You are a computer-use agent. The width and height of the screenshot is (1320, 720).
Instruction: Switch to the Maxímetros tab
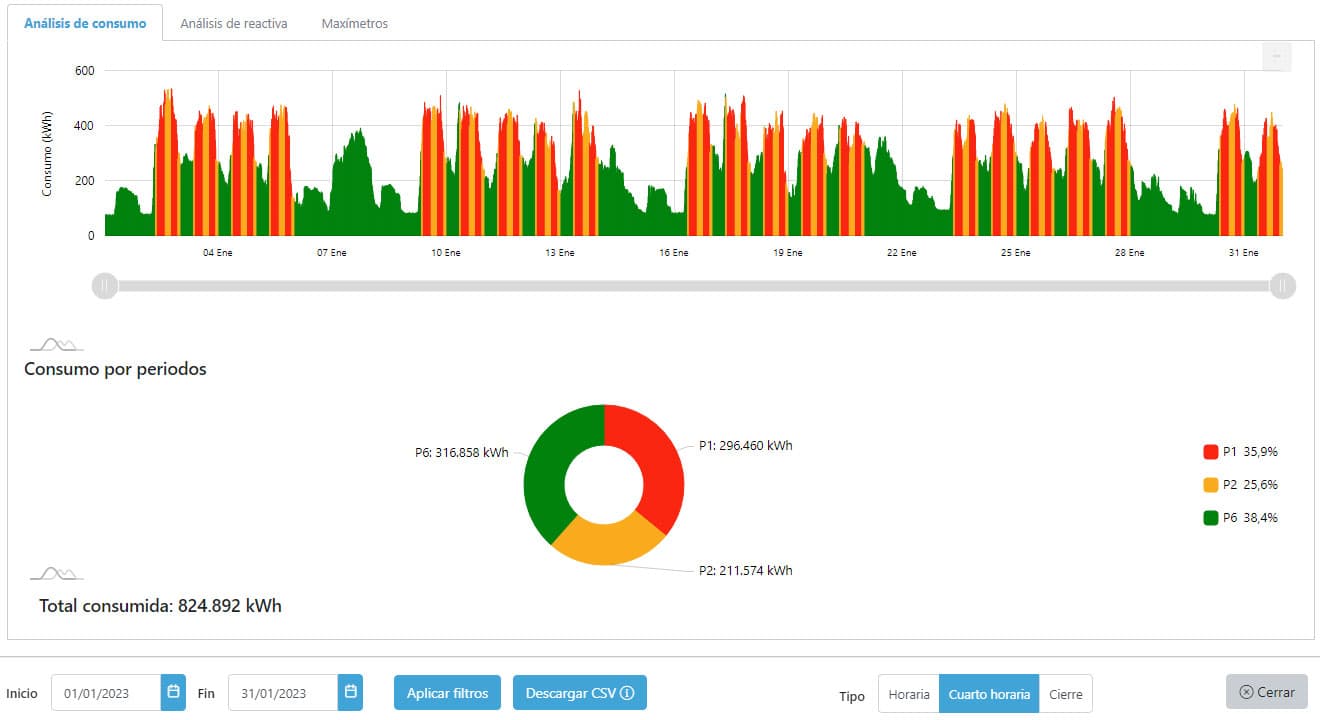(x=355, y=23)
